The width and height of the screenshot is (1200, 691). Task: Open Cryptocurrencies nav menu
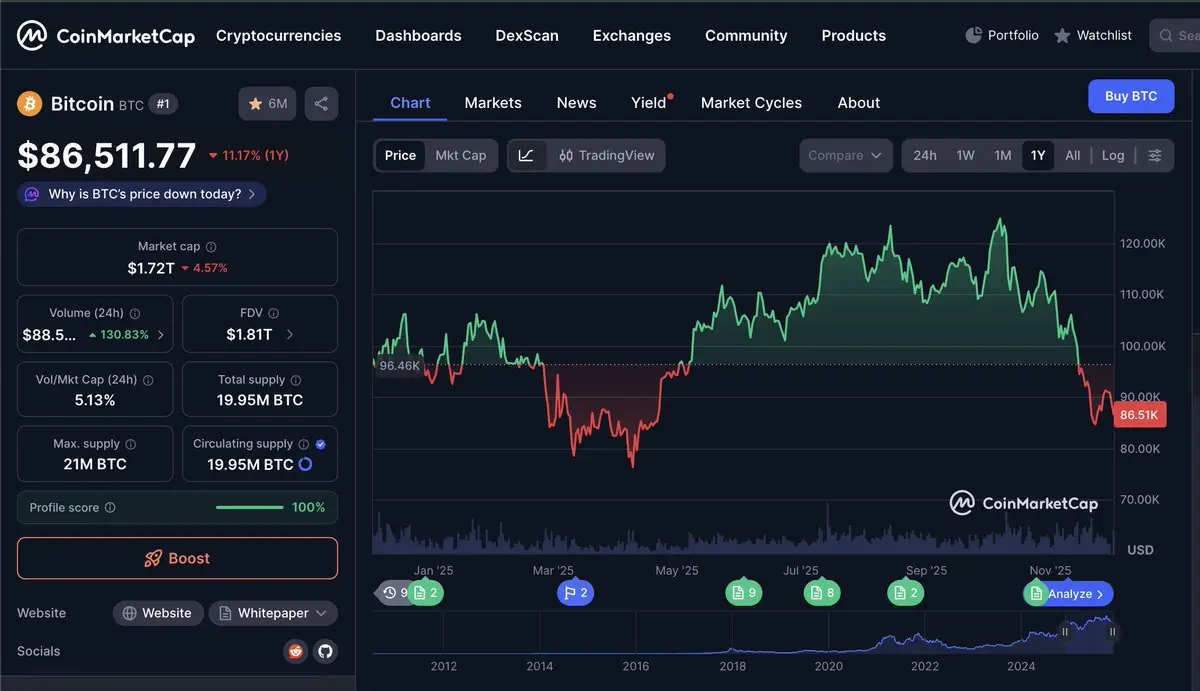[x=279, y=36]
